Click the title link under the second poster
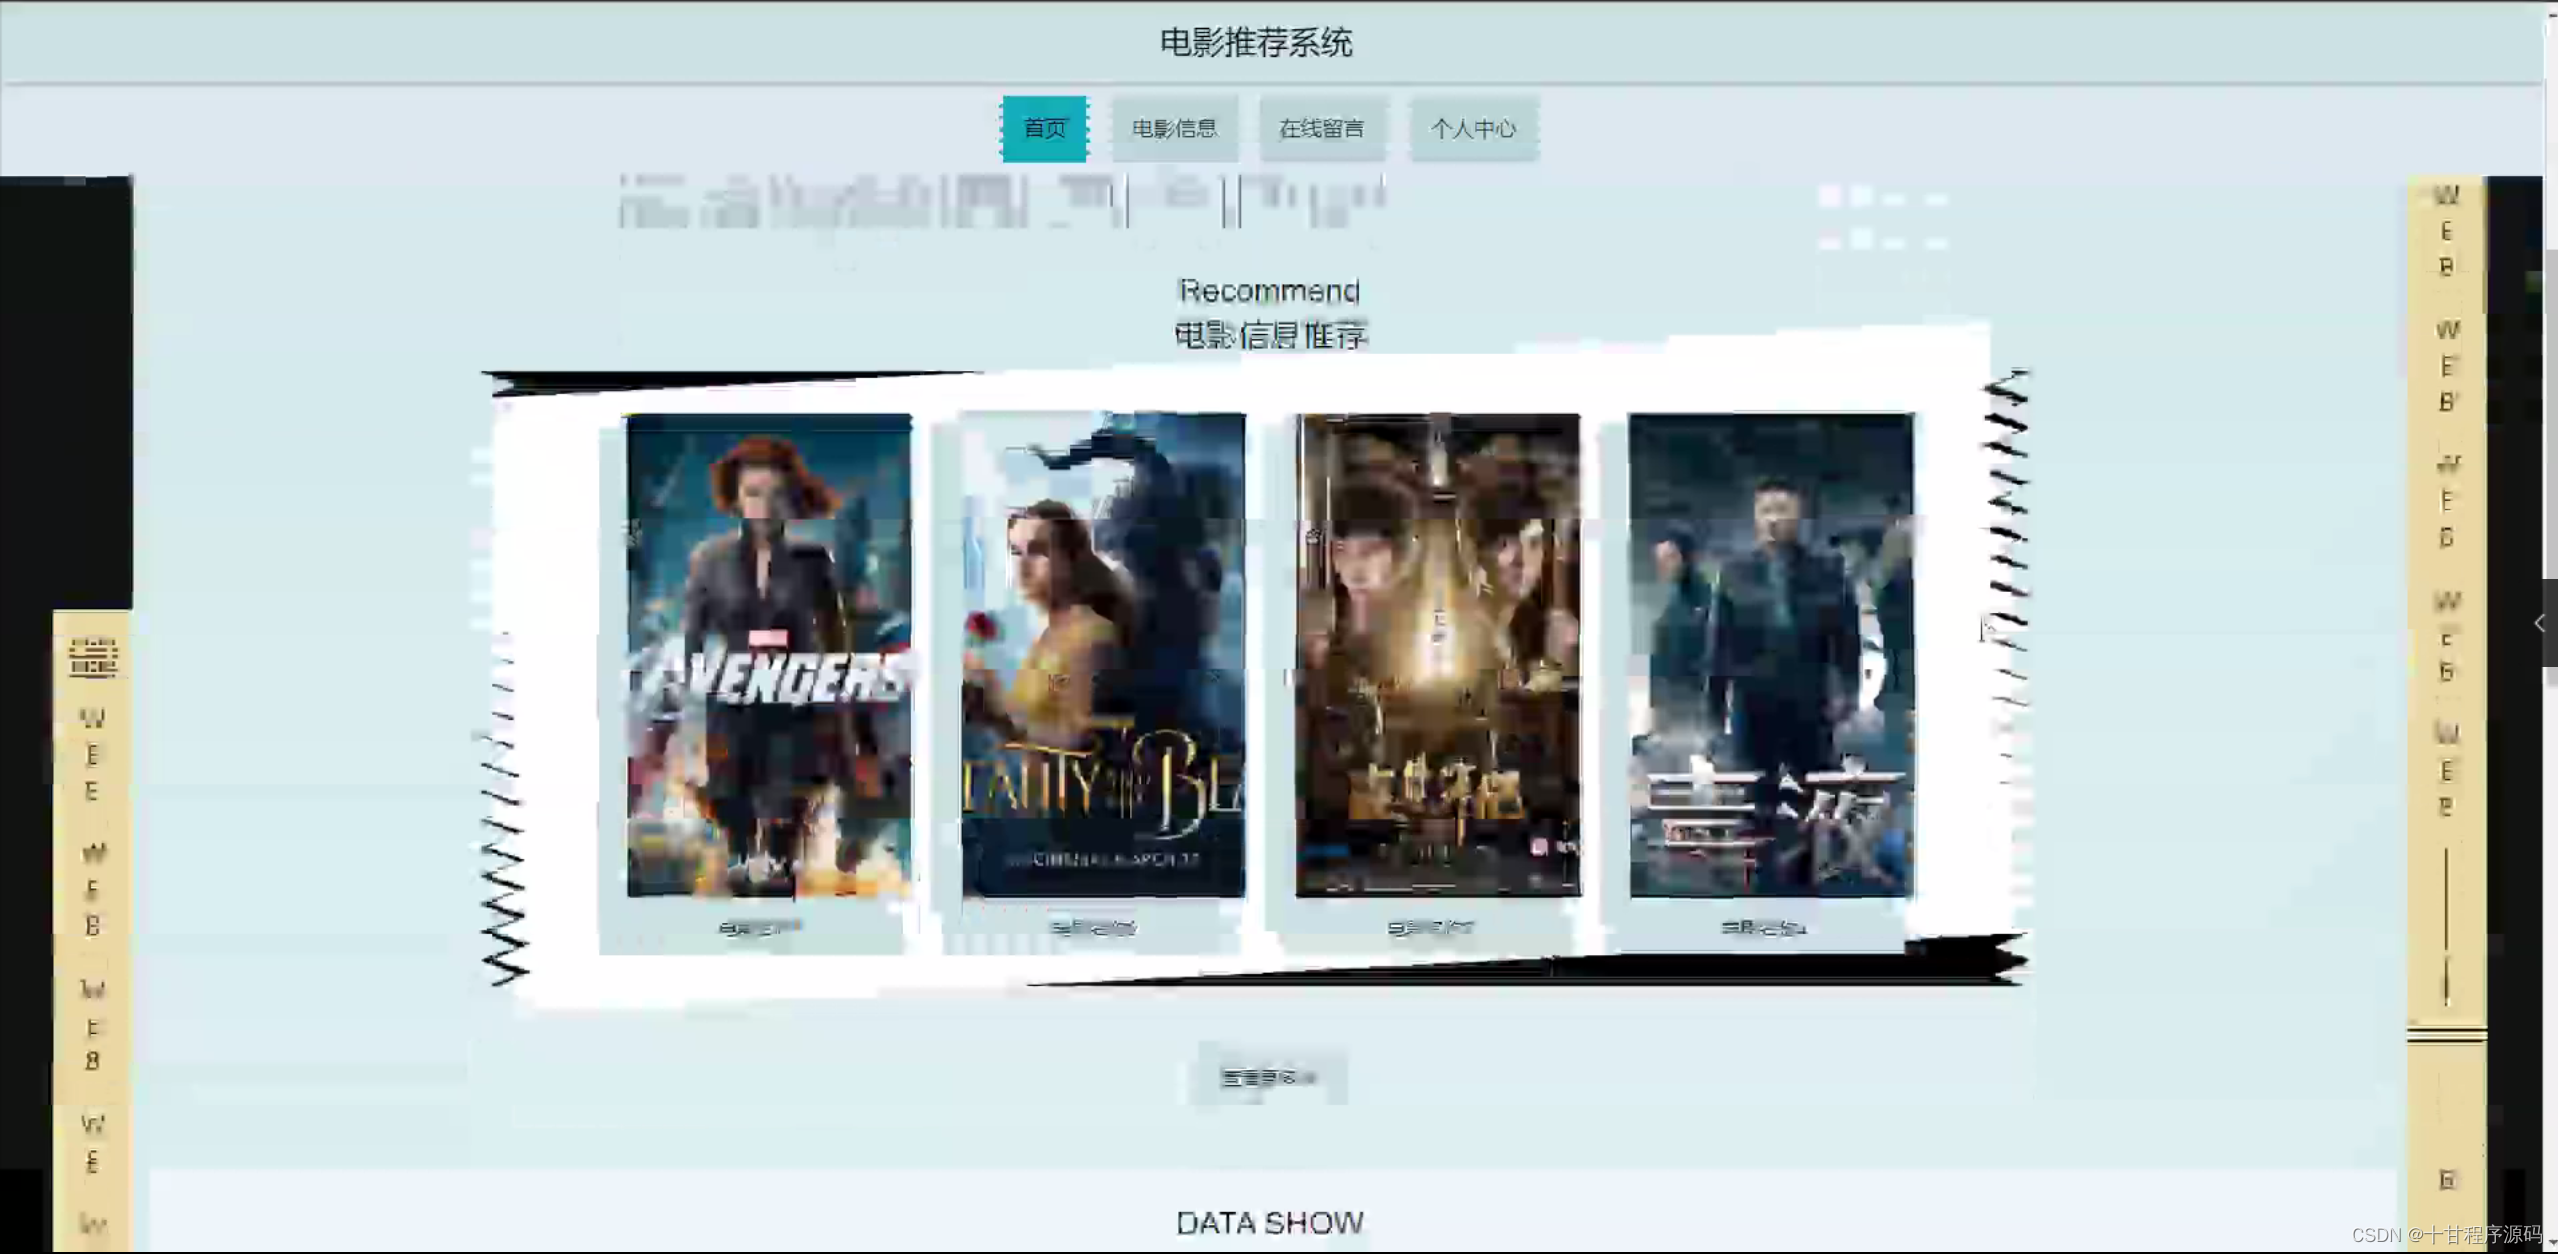 coord(1096,926)
